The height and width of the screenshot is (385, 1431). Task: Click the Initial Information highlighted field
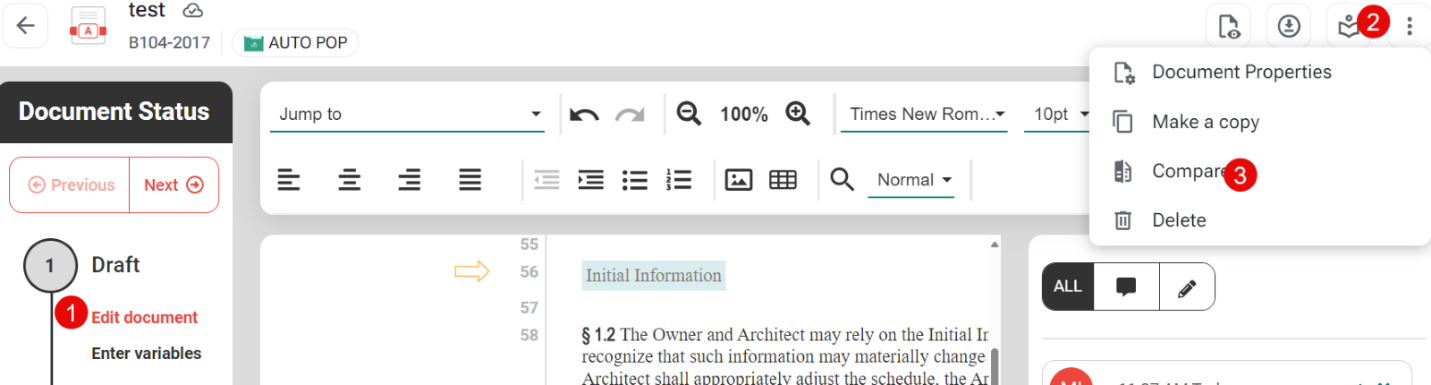(653, 275)
